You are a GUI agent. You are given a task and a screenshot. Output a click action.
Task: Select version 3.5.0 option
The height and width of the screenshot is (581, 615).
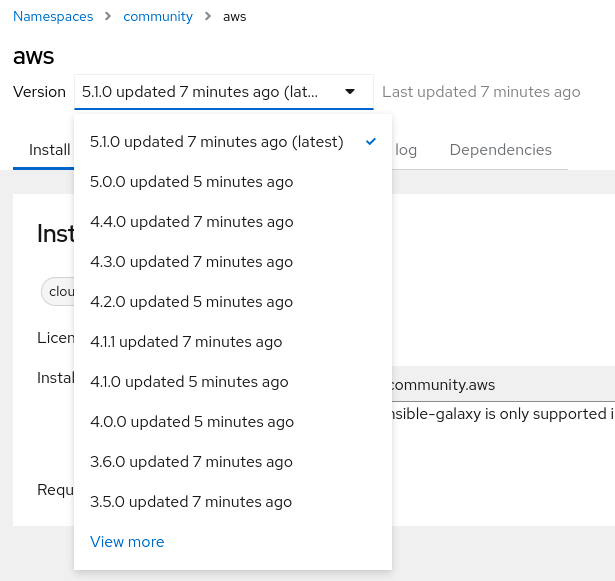(191, 502)
